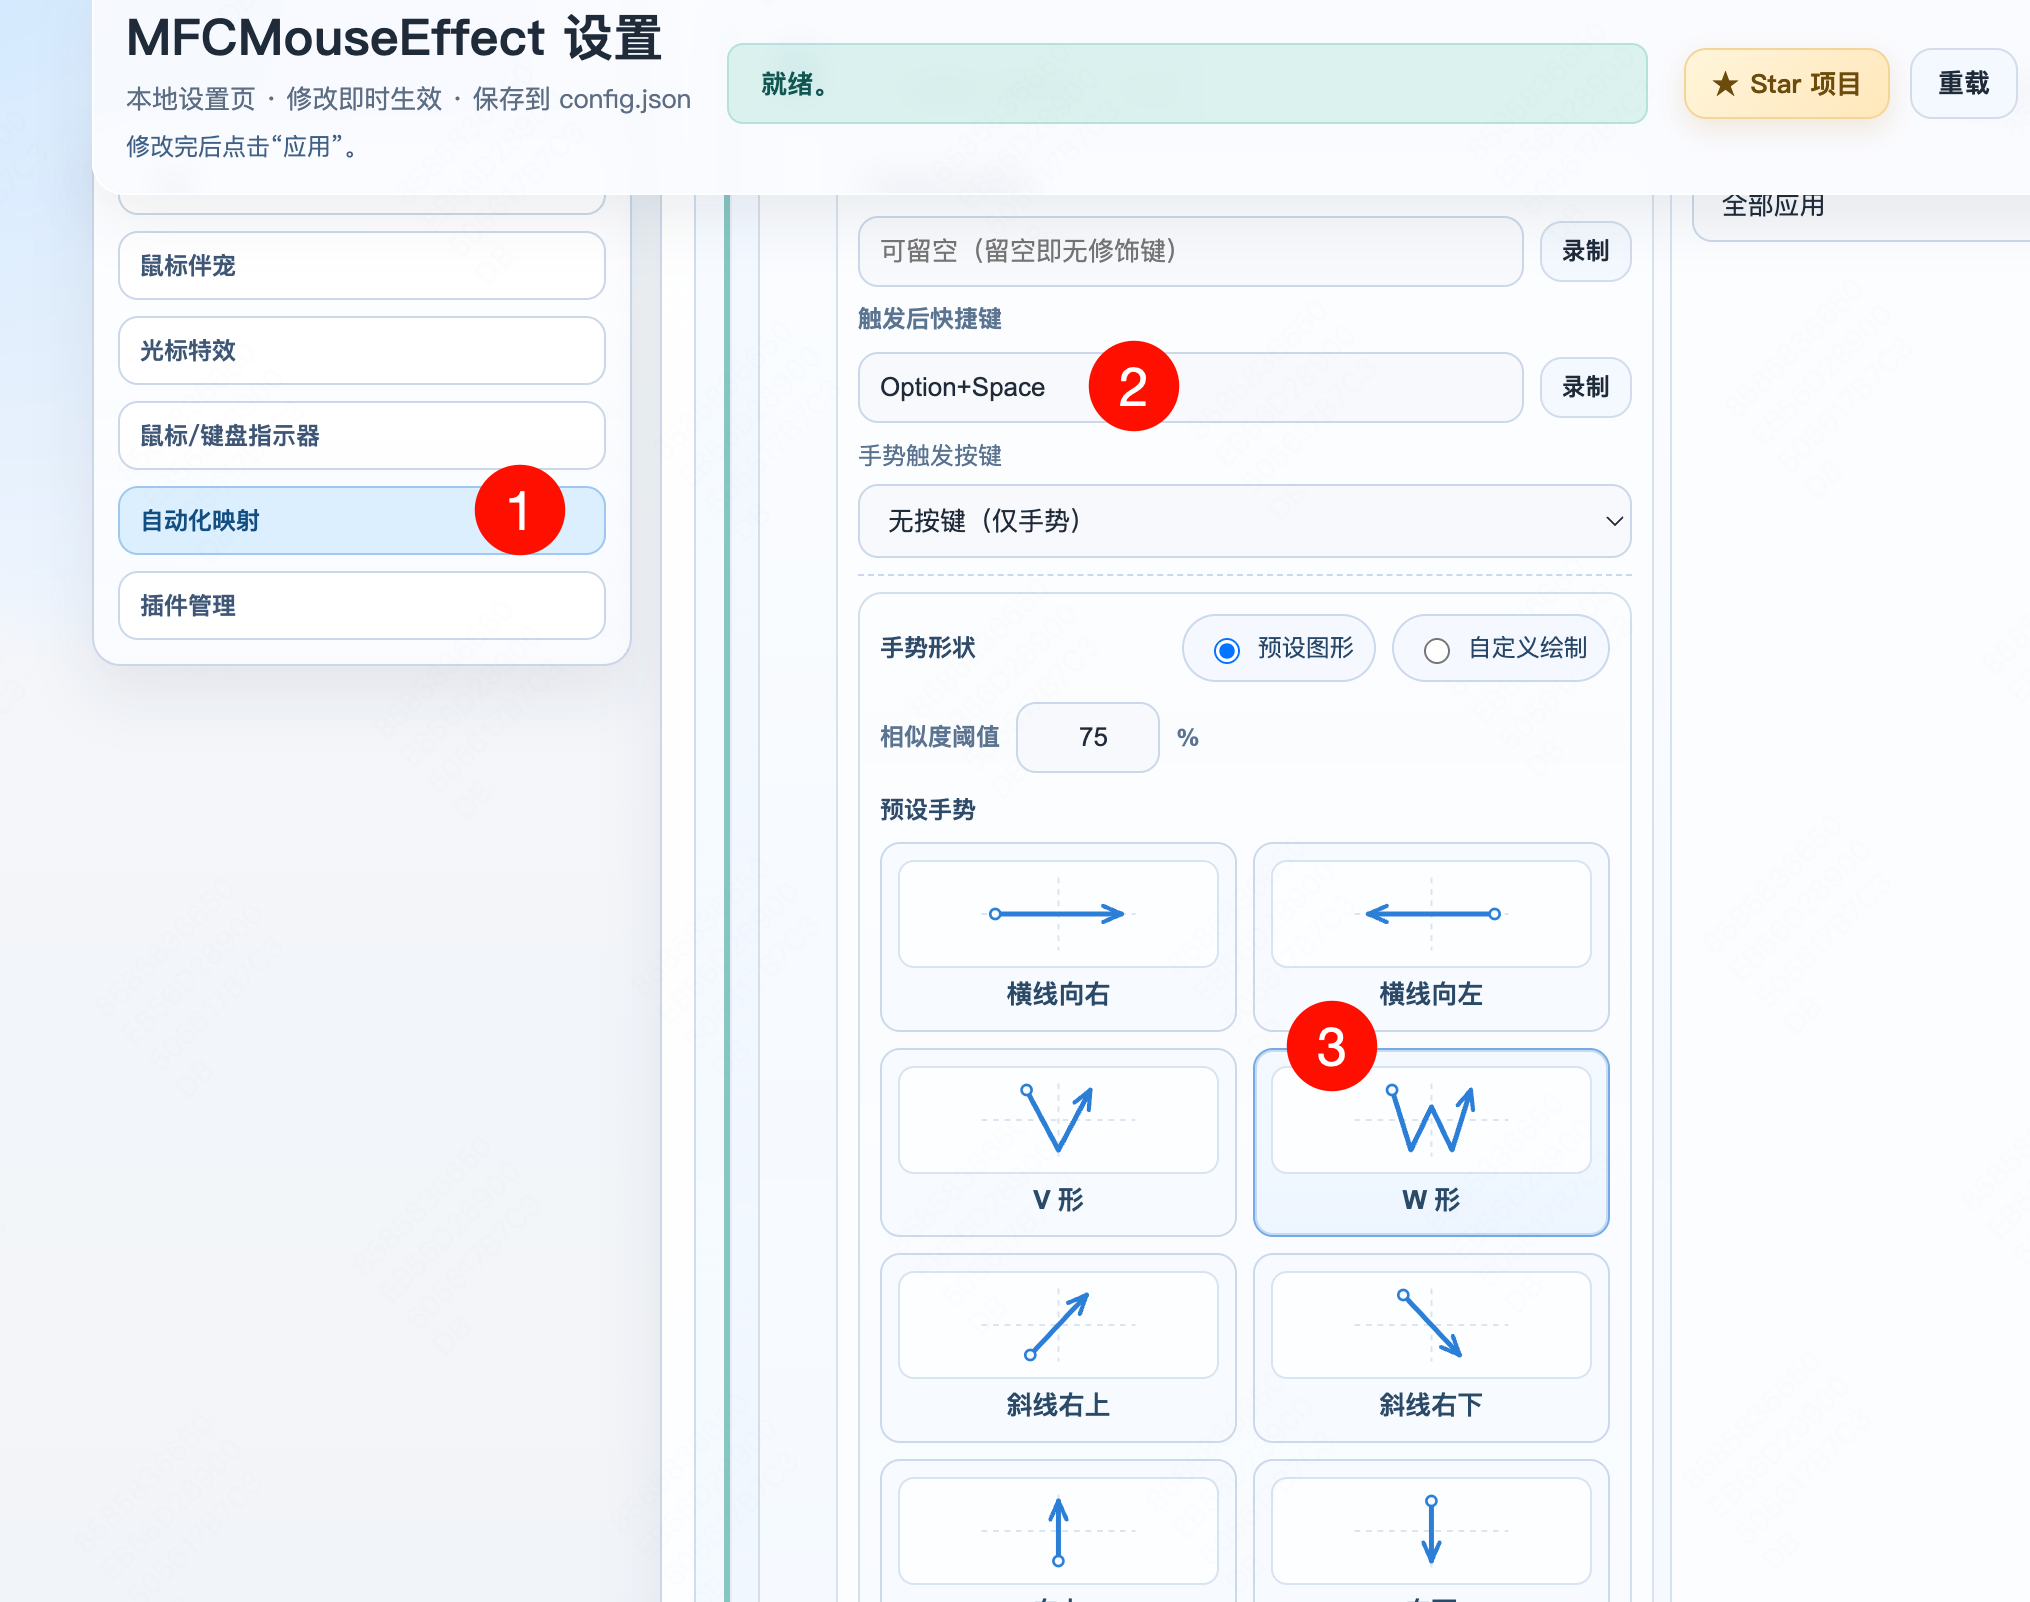Image resolution: width=2030 pixels, height=1602 pixels.
Task: Open the 鼠标伴宠 section
Action: tap(361, 265)
